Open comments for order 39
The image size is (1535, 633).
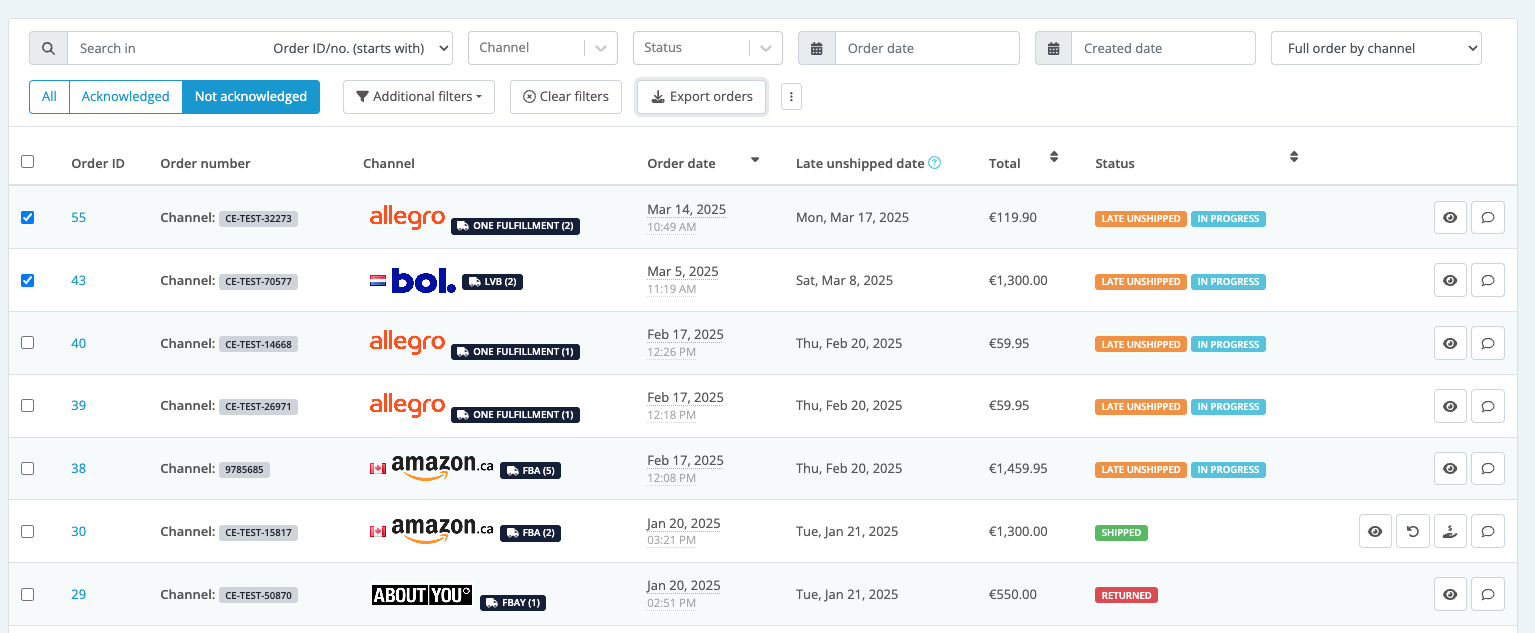pyautogui.click(x=1488, y=406)
